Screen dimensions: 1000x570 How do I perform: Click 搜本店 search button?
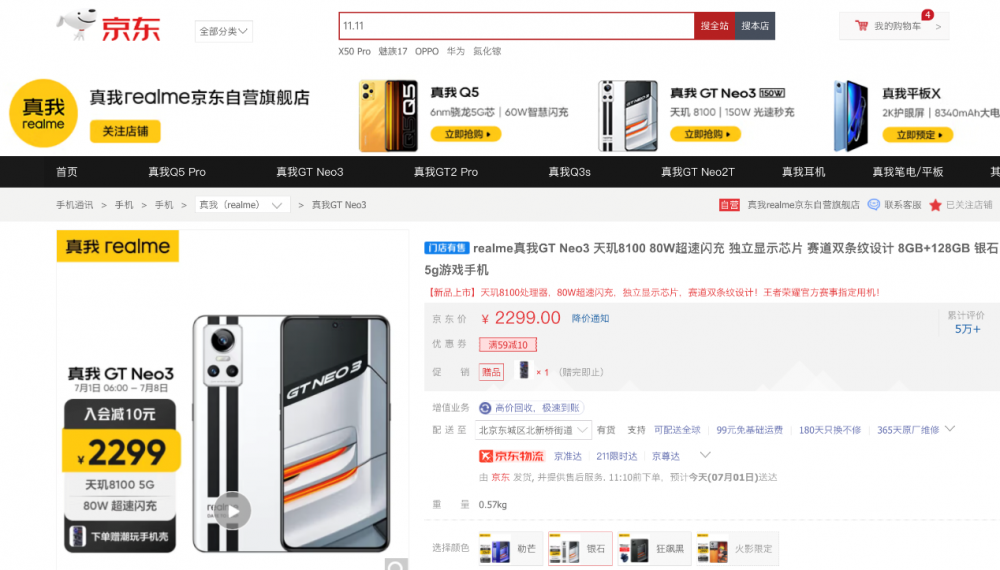click(x=755, y=26)
